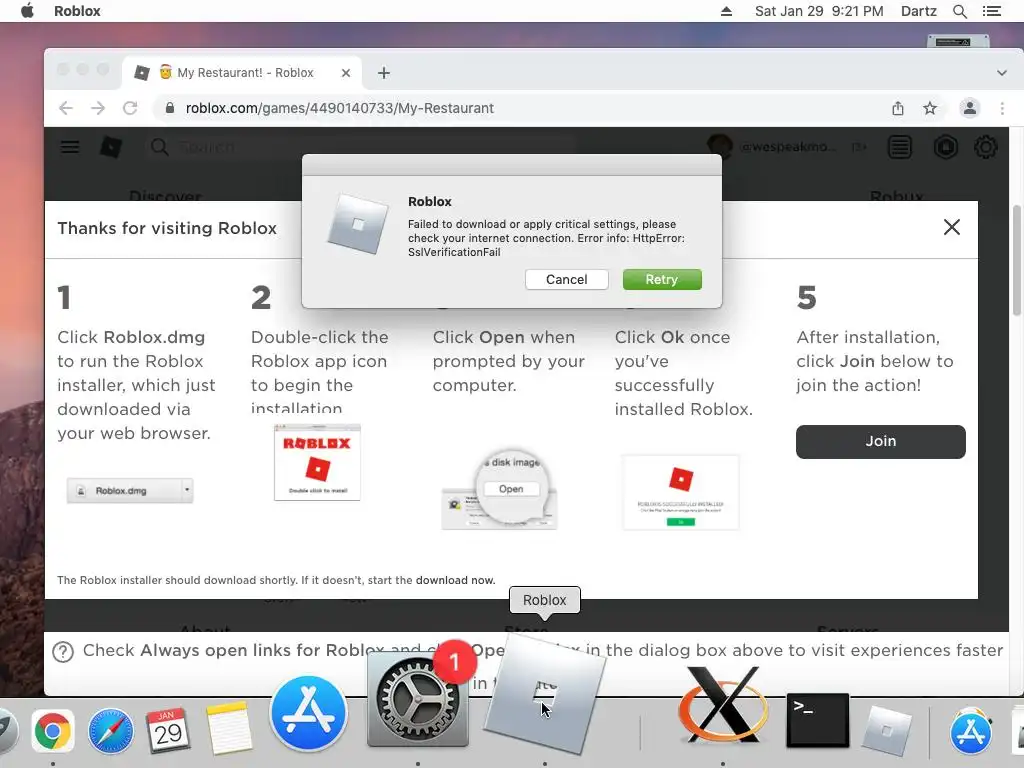
Task: Go back in browser
Action: (65, 108)
